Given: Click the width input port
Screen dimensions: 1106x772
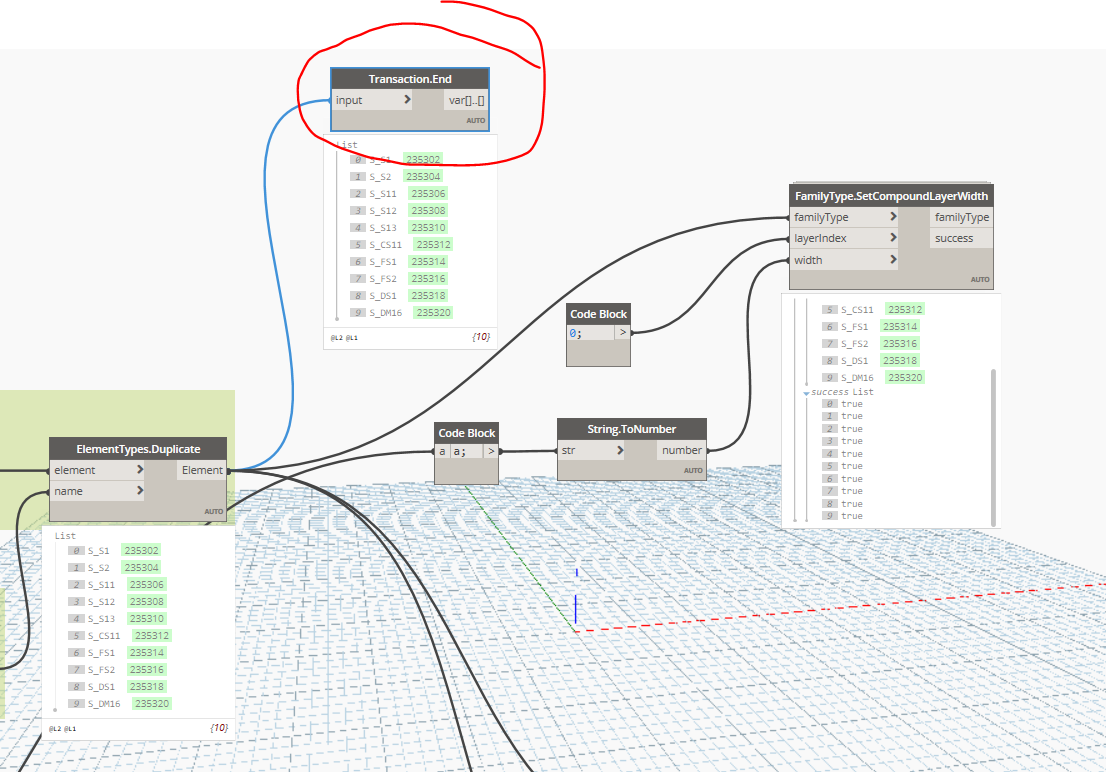Looking at the screenshot, I should pyautogui.click(x=843, y=260).
